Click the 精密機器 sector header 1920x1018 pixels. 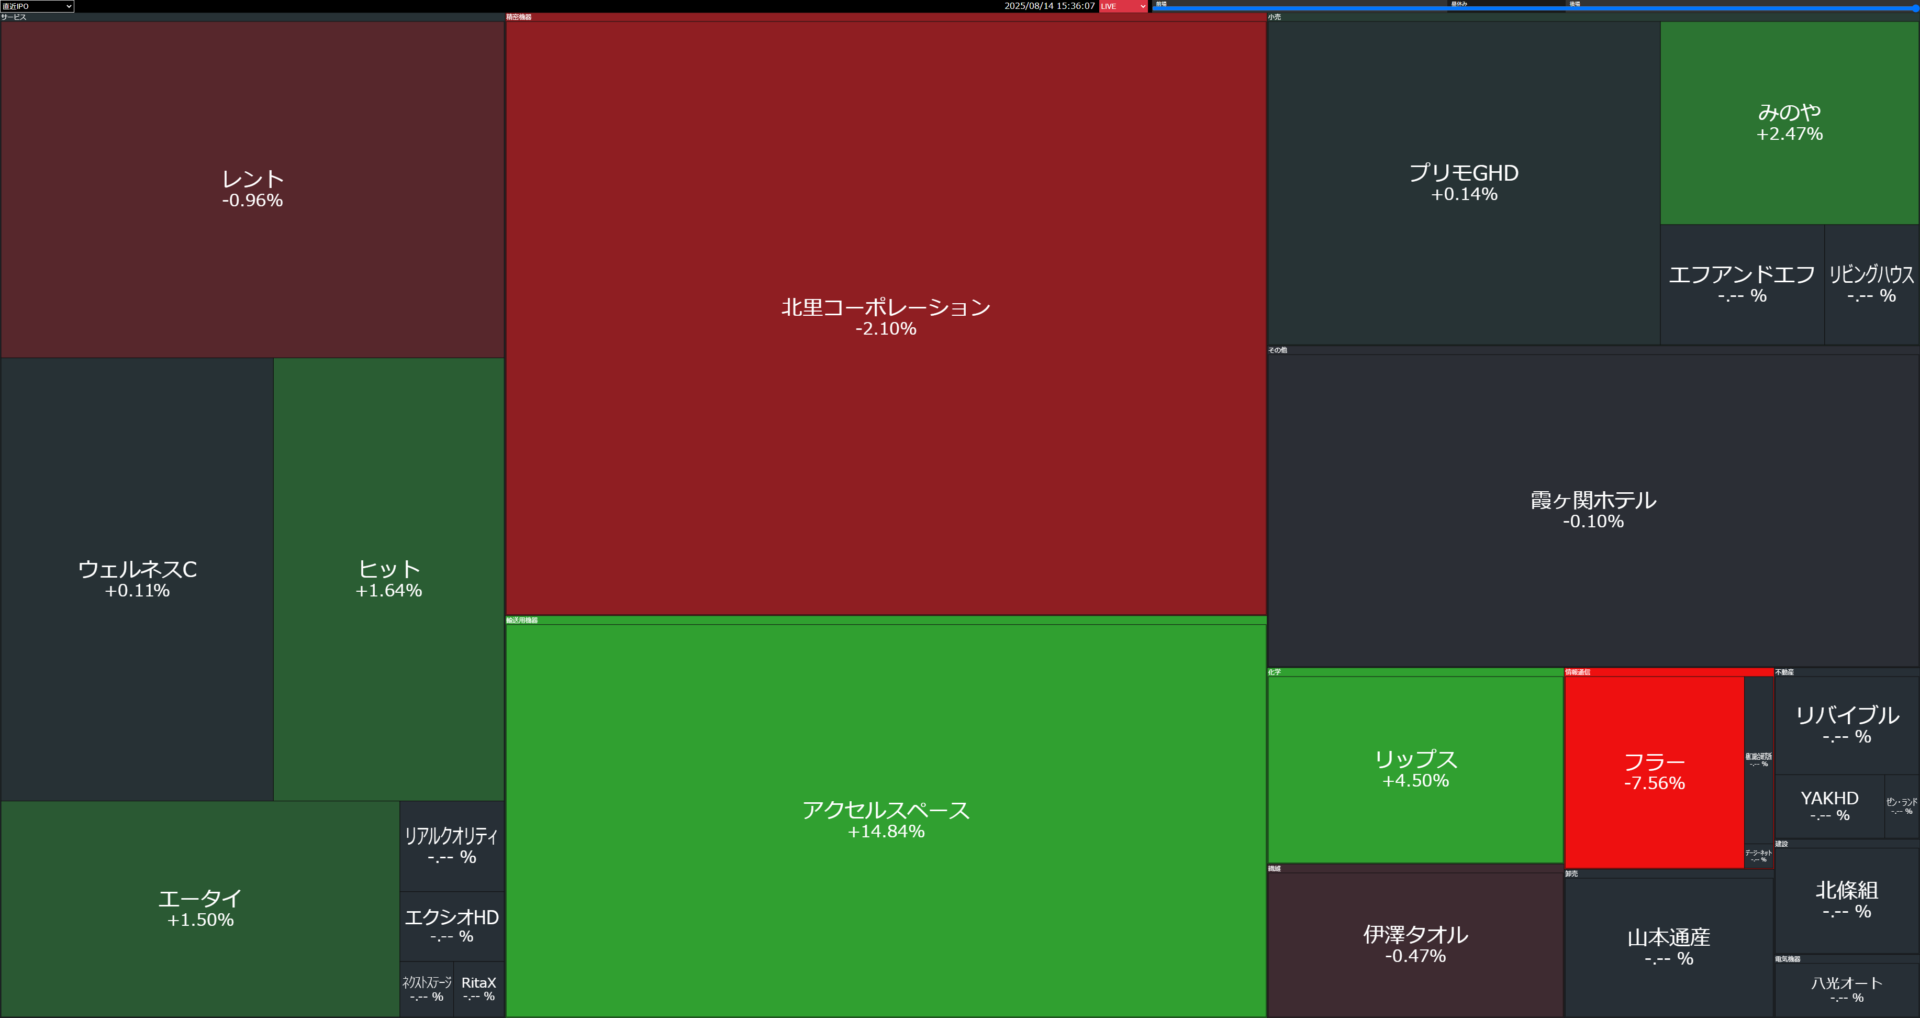886,17
